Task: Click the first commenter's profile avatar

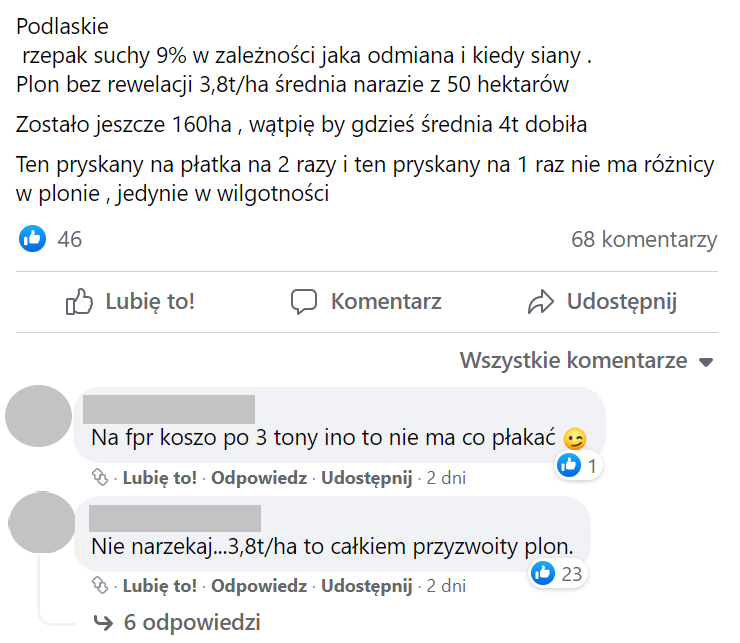Action: coord(39,416)
